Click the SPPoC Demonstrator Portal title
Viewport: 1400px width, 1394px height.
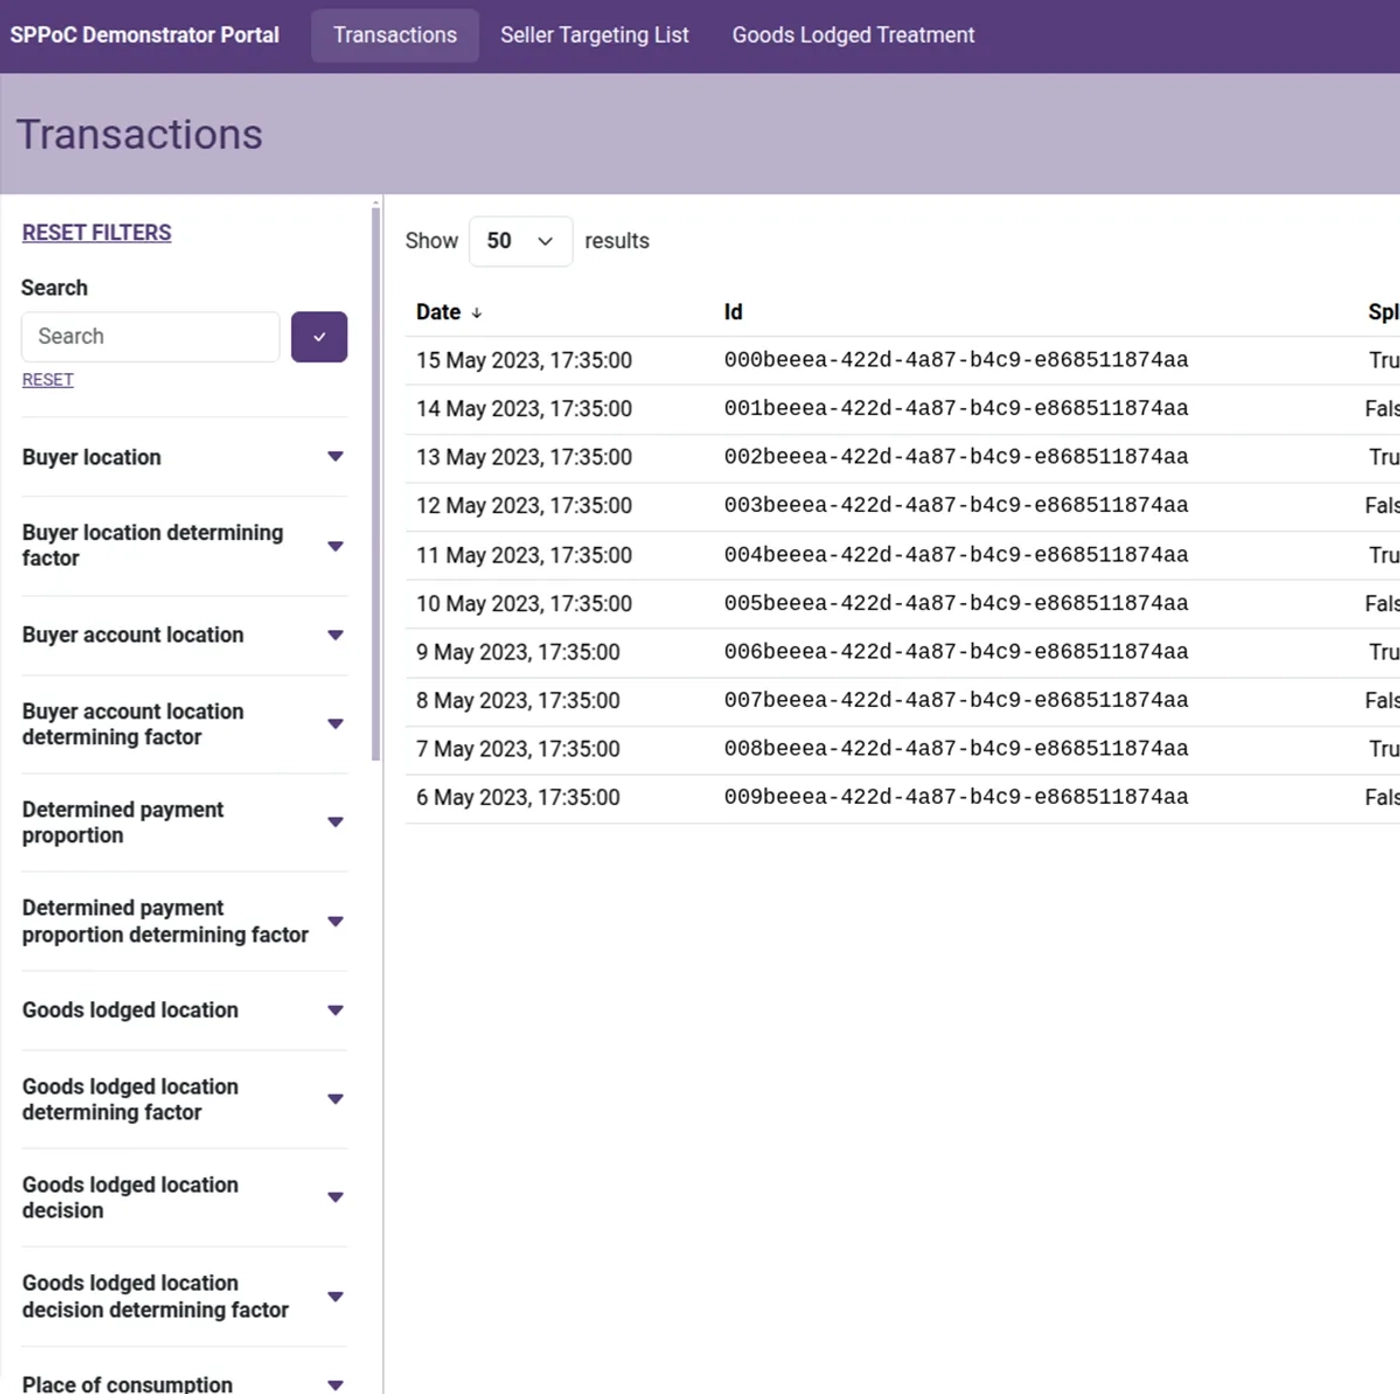[x=145, y=35]
